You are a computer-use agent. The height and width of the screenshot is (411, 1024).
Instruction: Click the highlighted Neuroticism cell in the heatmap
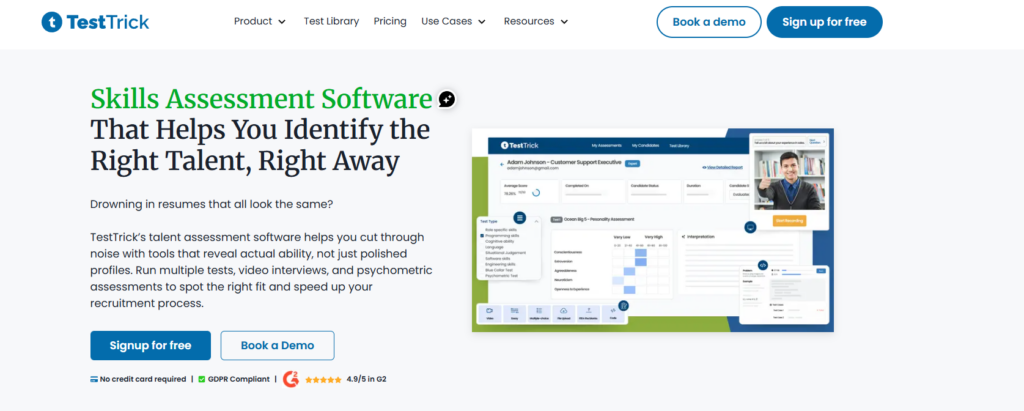[618, 280]
